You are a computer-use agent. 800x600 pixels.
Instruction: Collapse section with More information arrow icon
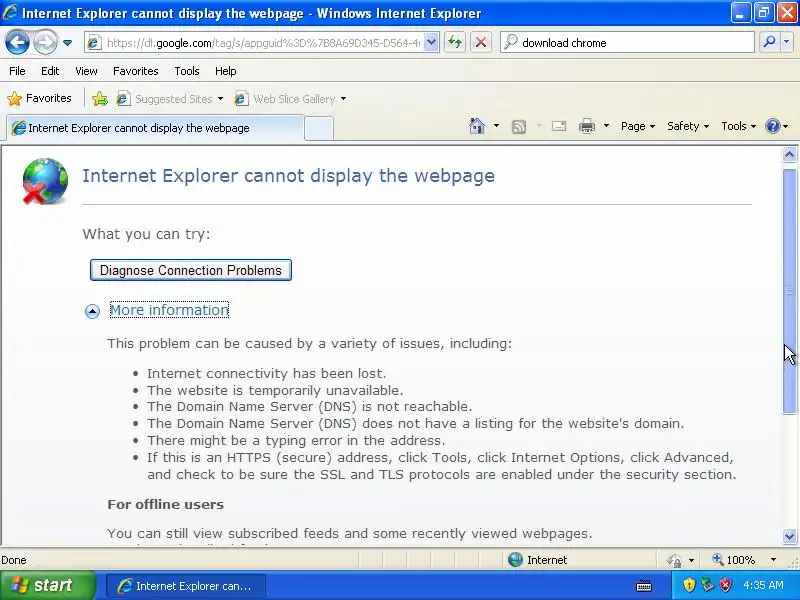(x=92, y=311)
